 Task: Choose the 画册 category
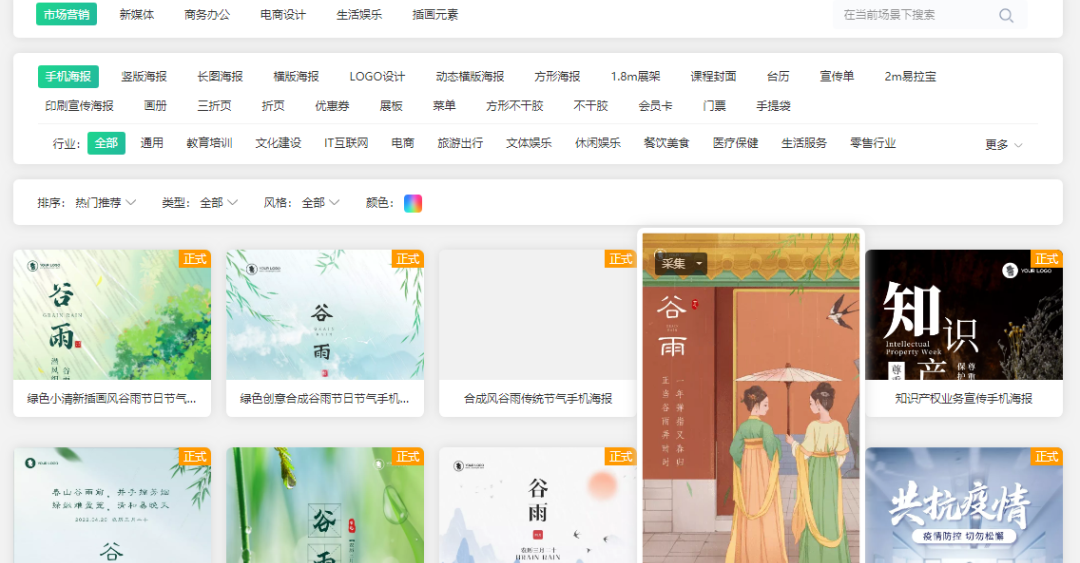tap(155, 106)
